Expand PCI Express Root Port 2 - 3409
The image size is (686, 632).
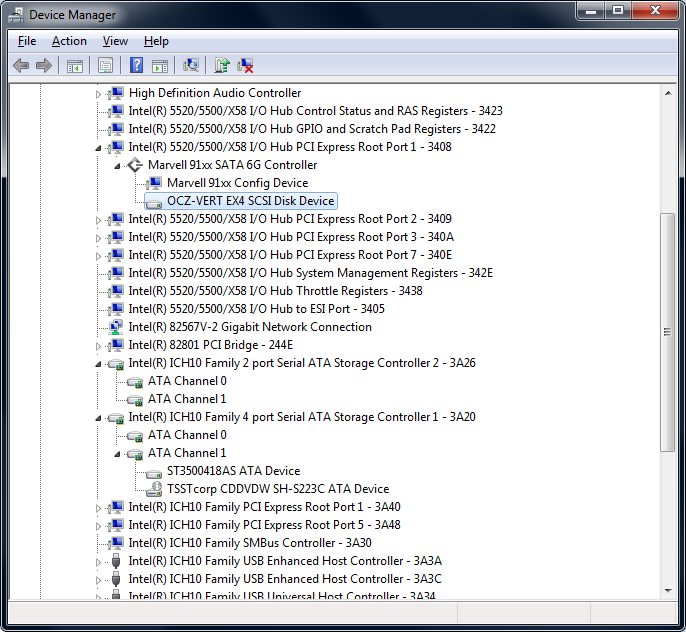point(98,220)
